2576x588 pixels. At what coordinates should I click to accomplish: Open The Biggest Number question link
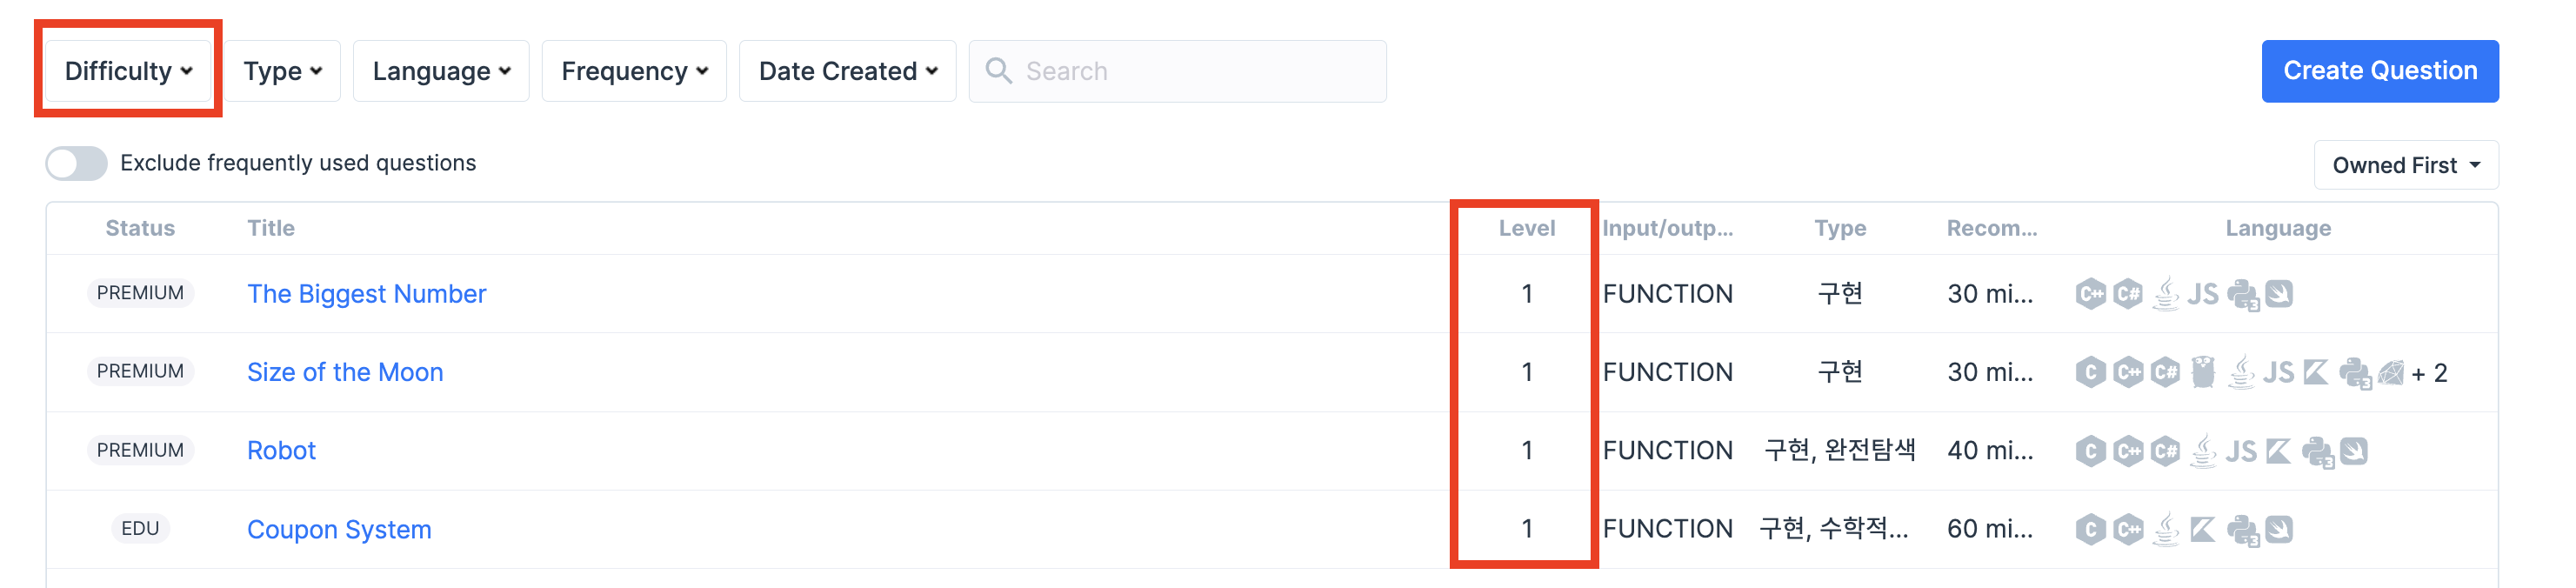tap(367, 294)
